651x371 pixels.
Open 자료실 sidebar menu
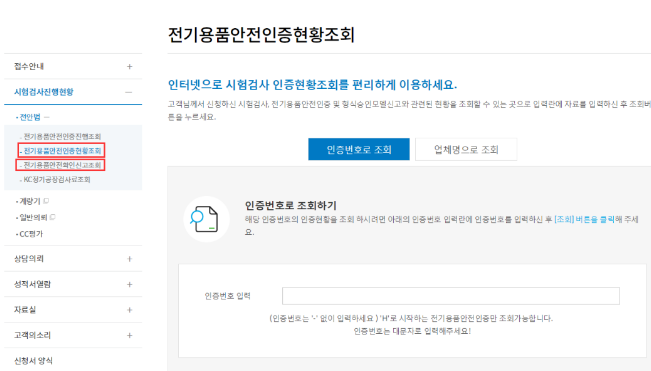[x=25, y=310]
